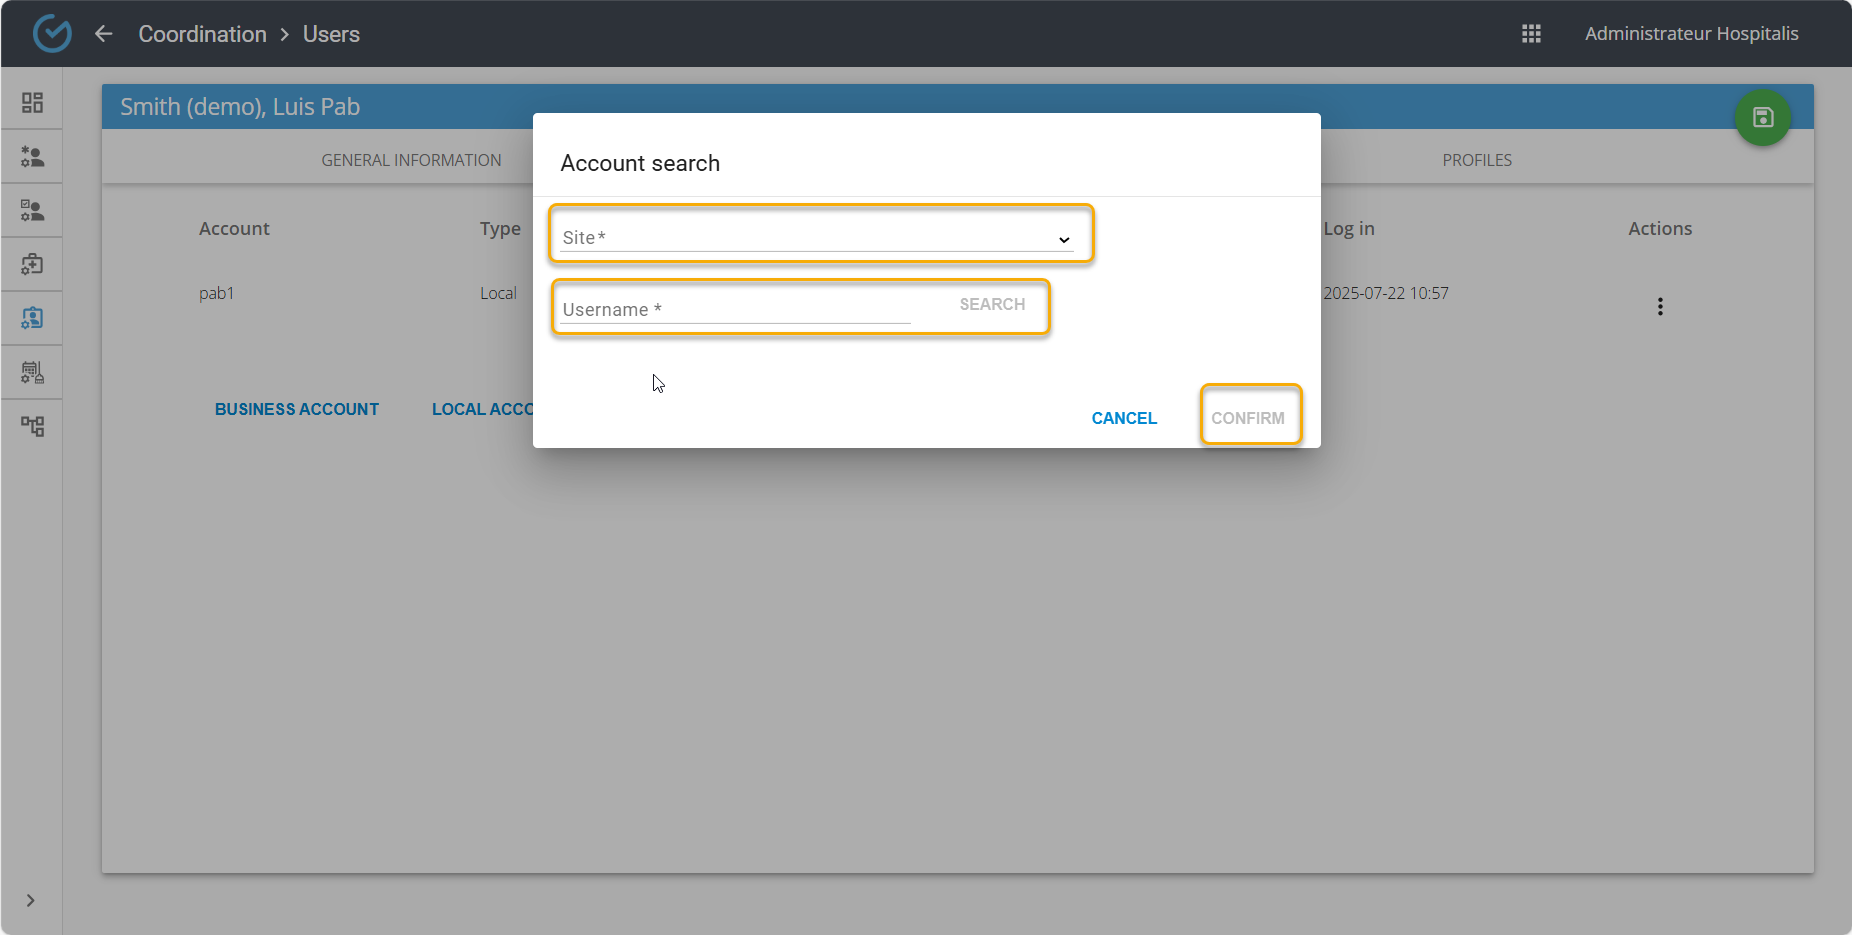Click Cancel in Account search dialog
Image resolution: width=1852 pixels, height=935 pixels.
(1124, 418)
